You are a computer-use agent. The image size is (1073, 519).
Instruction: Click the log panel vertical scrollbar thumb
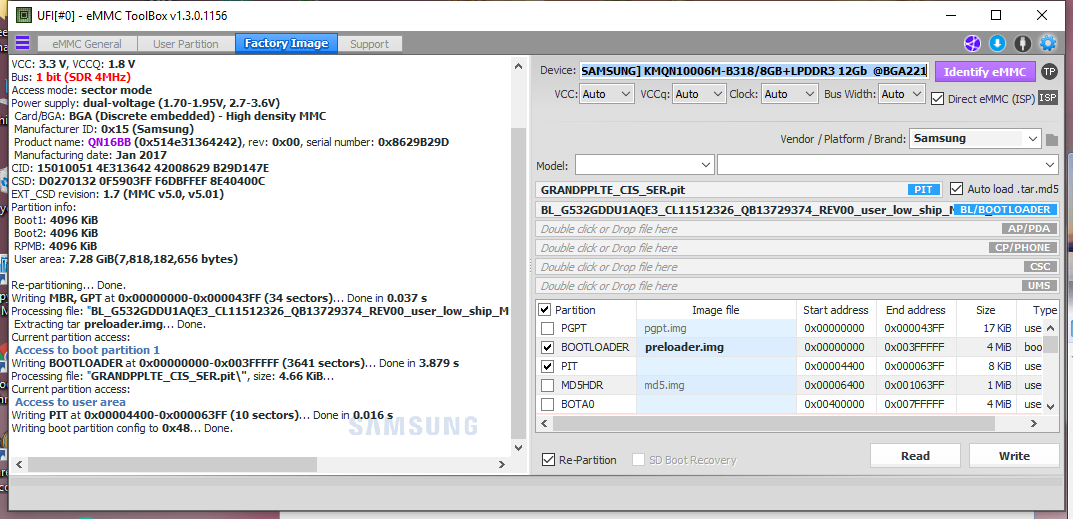coord(518,283)
